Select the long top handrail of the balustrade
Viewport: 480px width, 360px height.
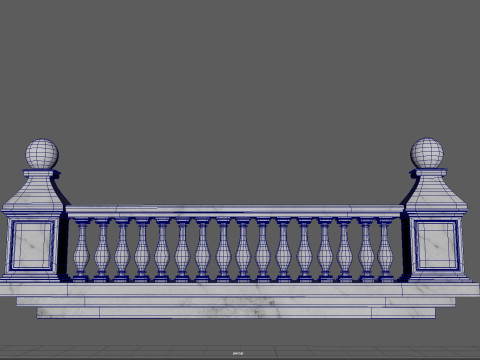click(235, 211)
